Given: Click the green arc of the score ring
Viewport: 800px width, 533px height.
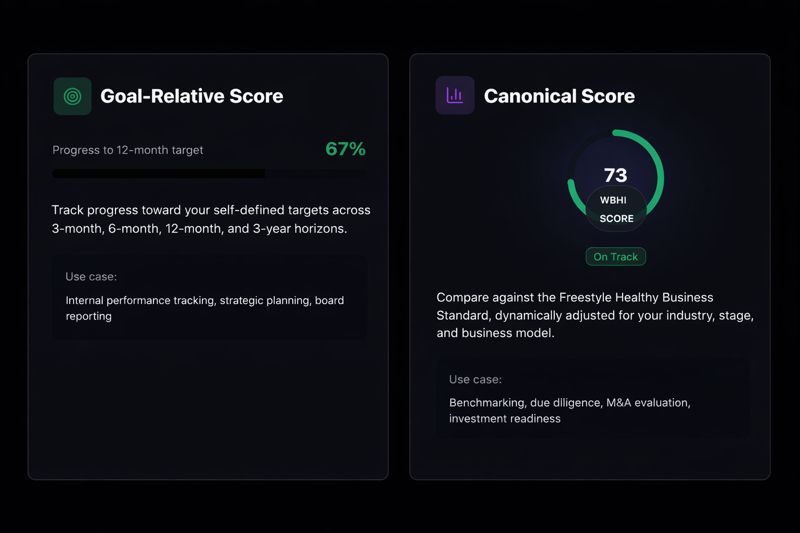Looking at the screenshot, I should point(657,160).
